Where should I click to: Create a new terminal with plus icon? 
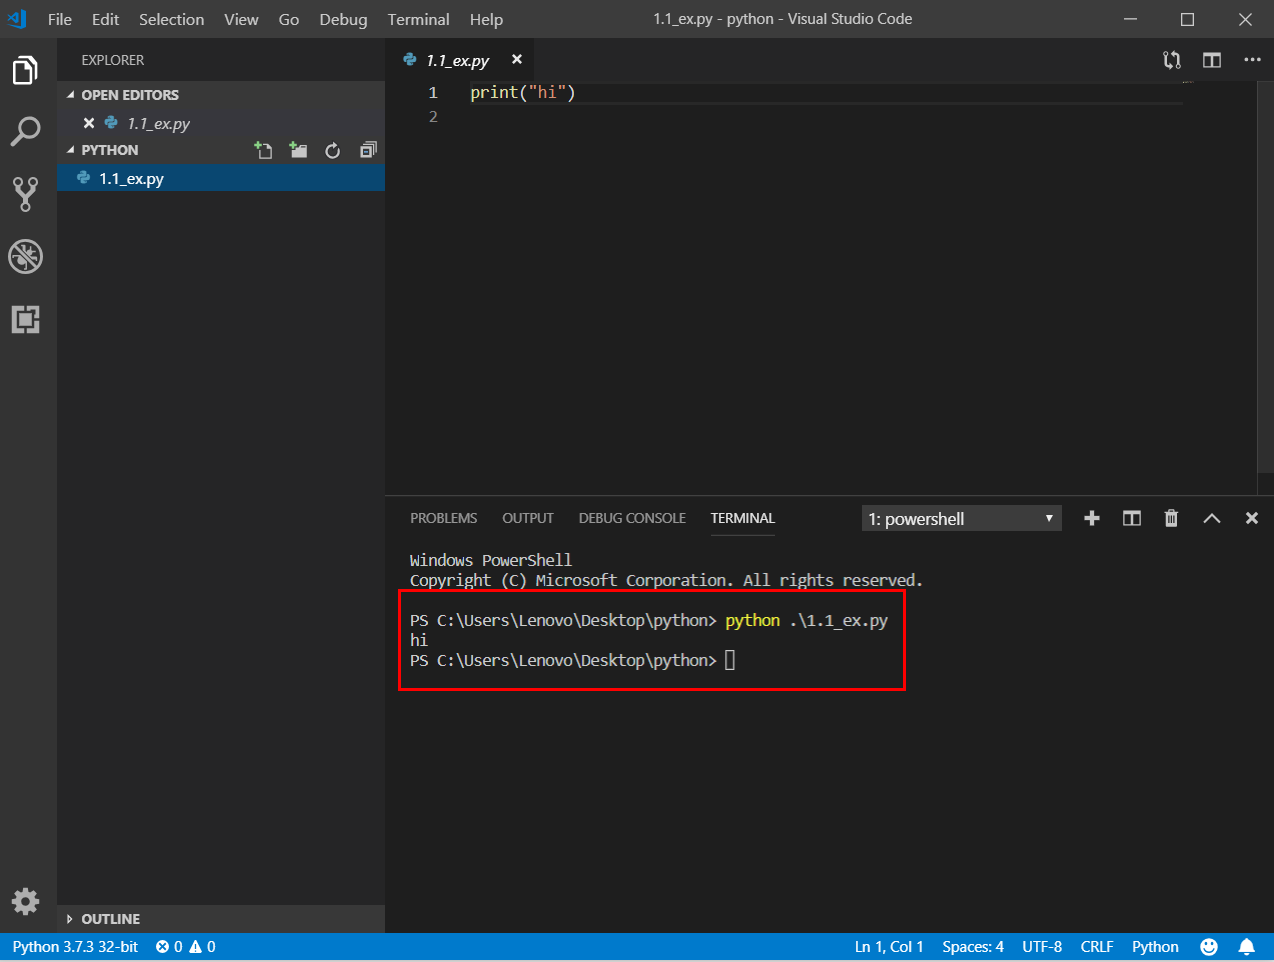click(1092, 518)
